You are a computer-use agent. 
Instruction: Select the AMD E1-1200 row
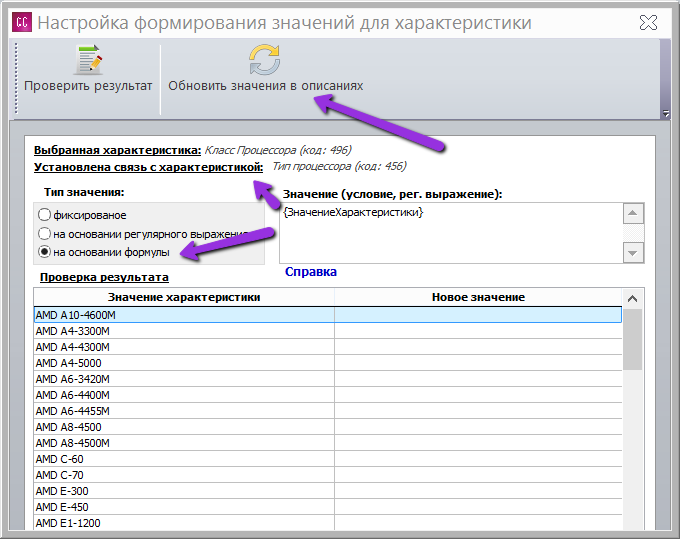(x=327, y=523)
